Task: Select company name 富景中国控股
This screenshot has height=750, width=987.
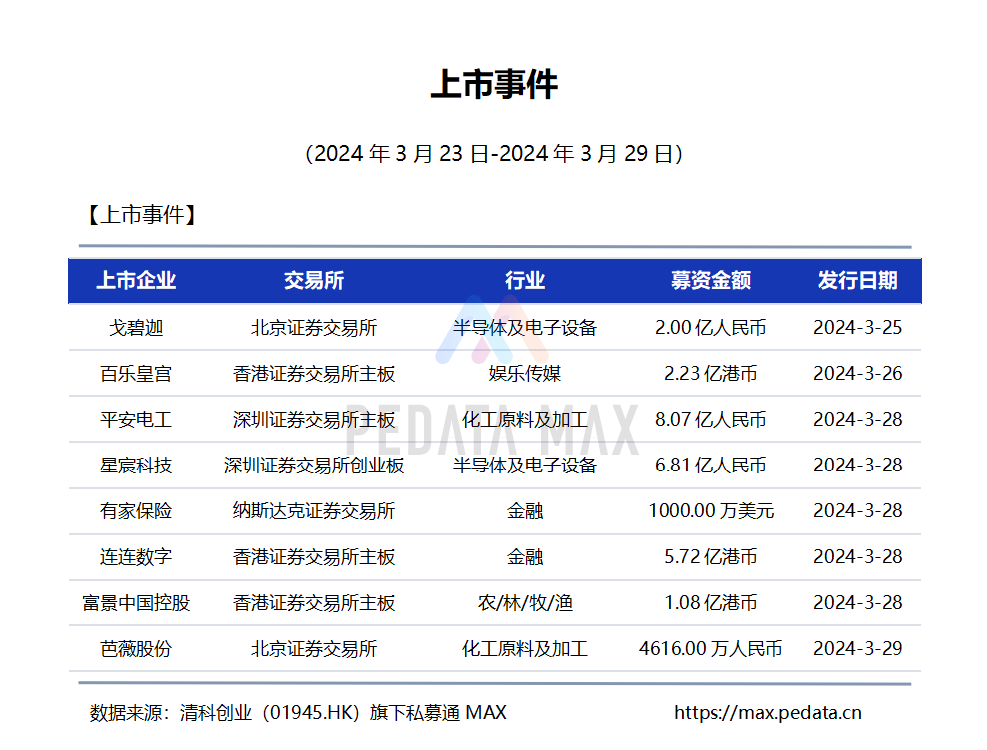Action: pos(136,602)
